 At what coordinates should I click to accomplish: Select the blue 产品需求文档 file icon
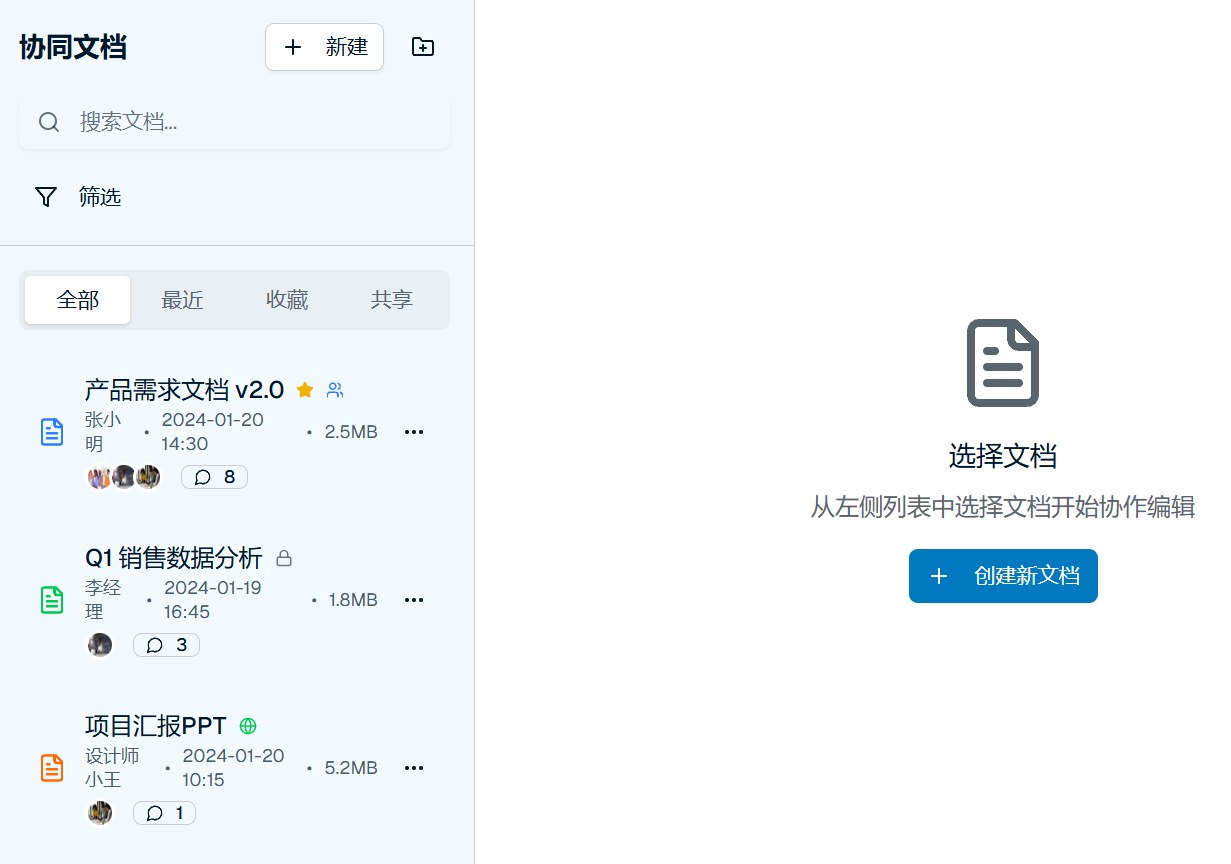point(52,432)
